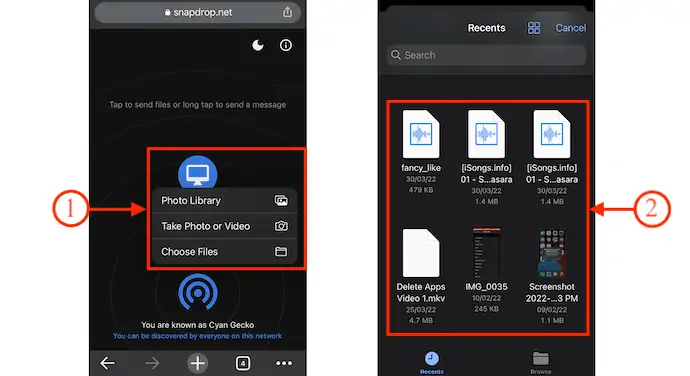Image resolution: width=690 pixels, height=376 pixels.
Task: Tap 'You are known as Cyan Gecko' text
Action: pos(198,325)
